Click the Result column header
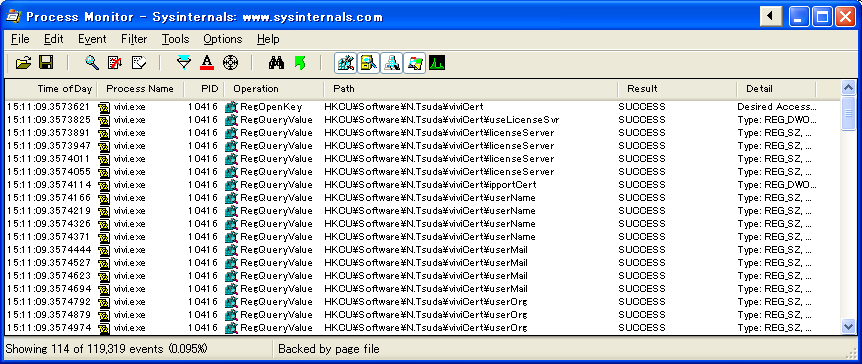The image size is (862, 364). pos(677,89)
